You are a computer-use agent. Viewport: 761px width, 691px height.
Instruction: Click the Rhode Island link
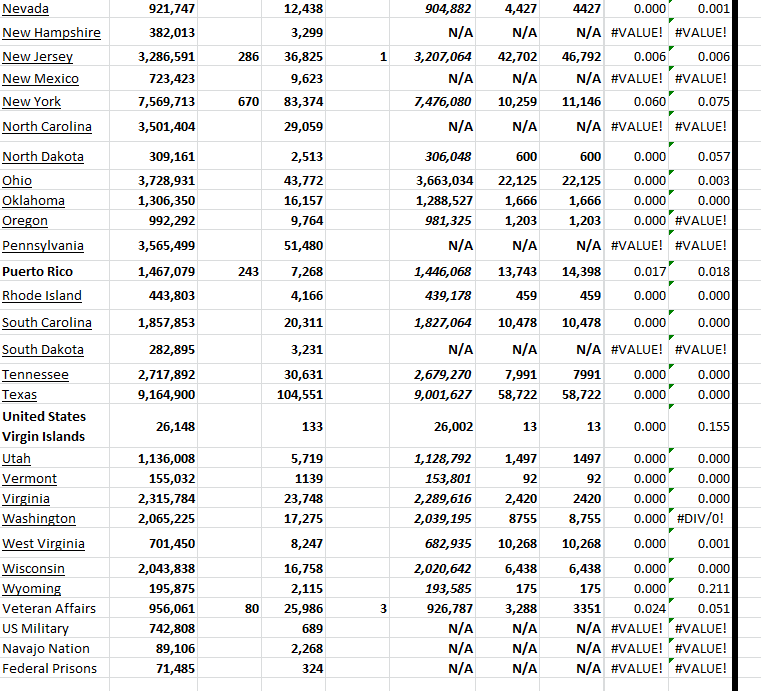[42, 296]
